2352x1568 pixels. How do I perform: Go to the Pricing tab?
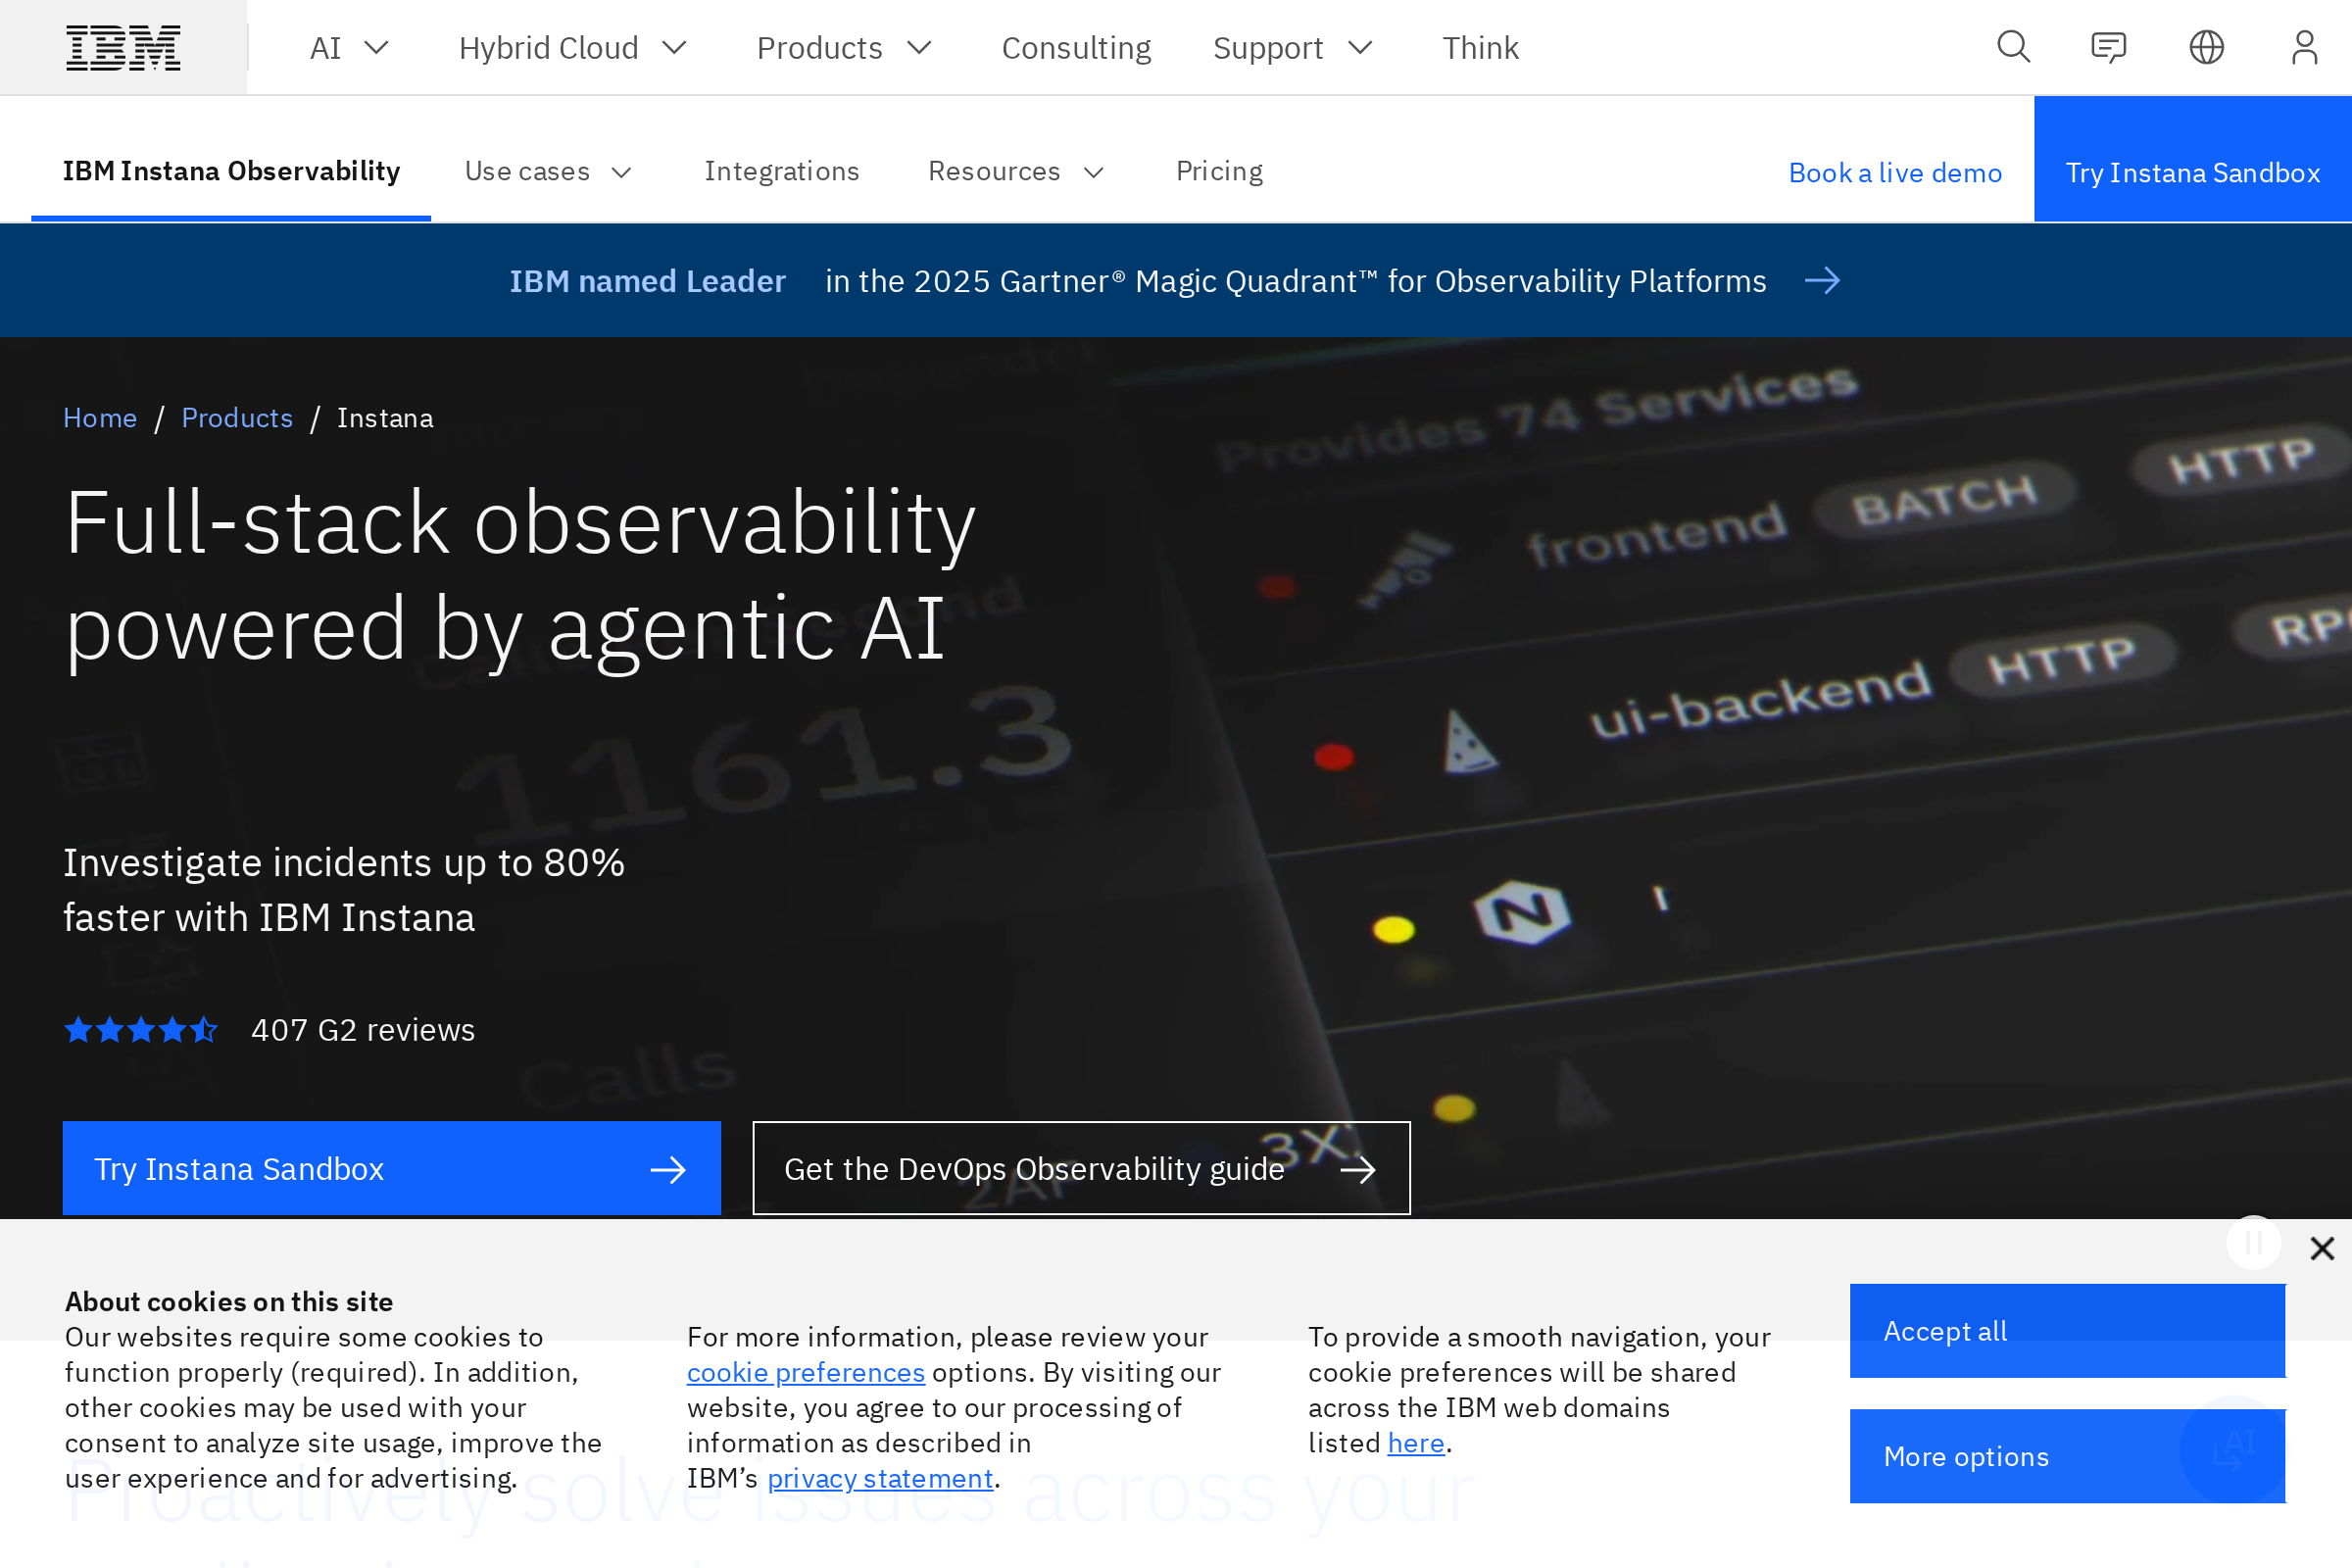point(1219,172)
